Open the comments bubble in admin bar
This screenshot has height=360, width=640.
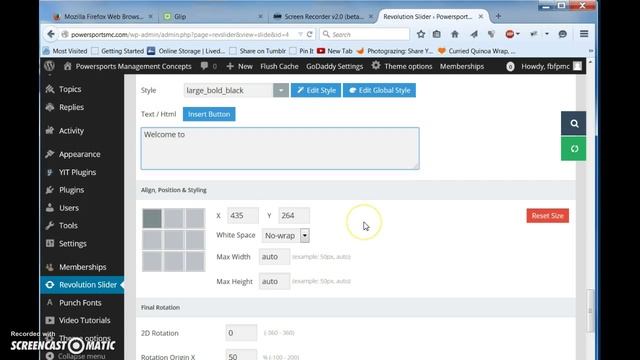[x=204, y=66]
